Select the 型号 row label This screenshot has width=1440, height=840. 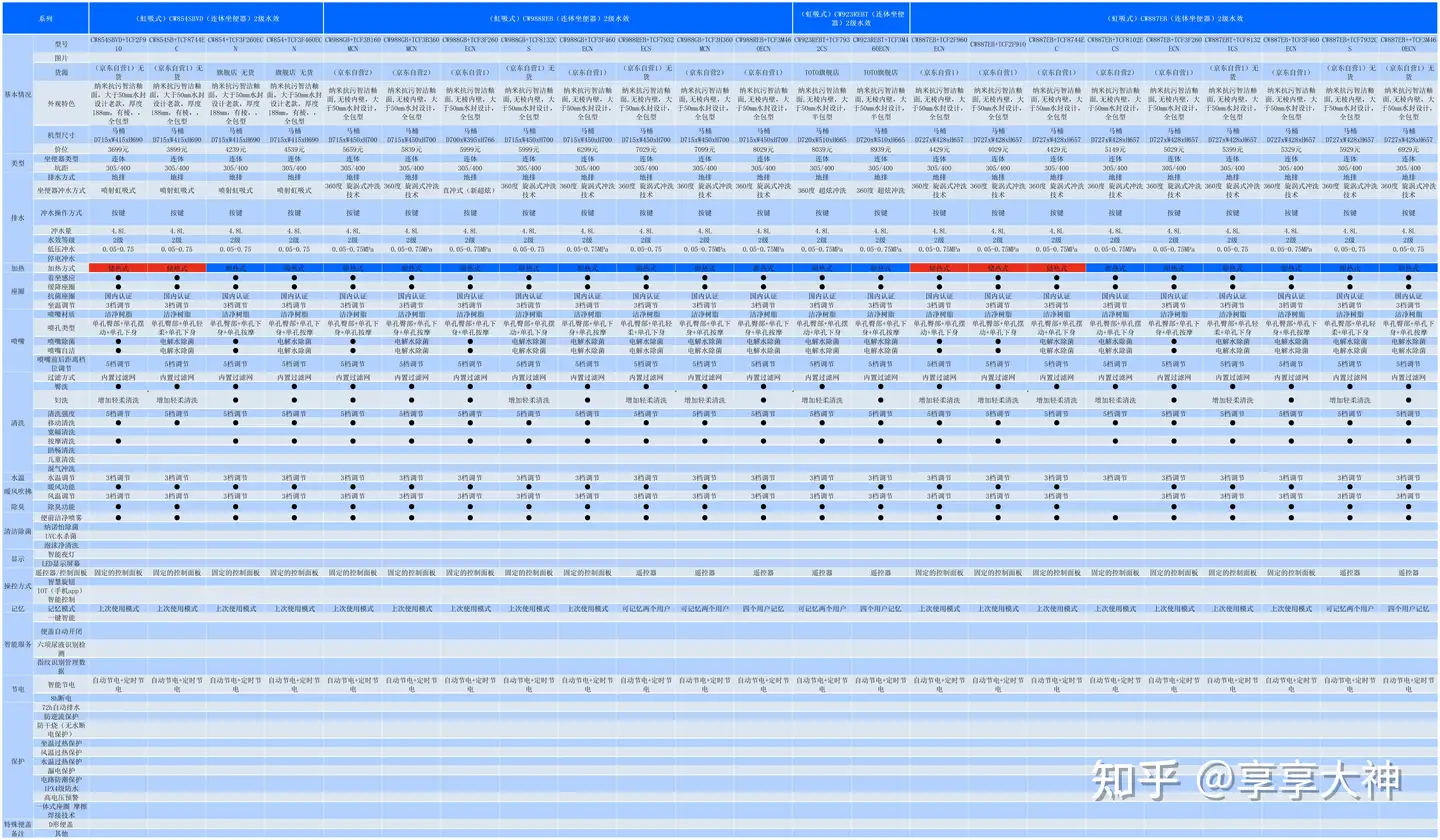61,44
